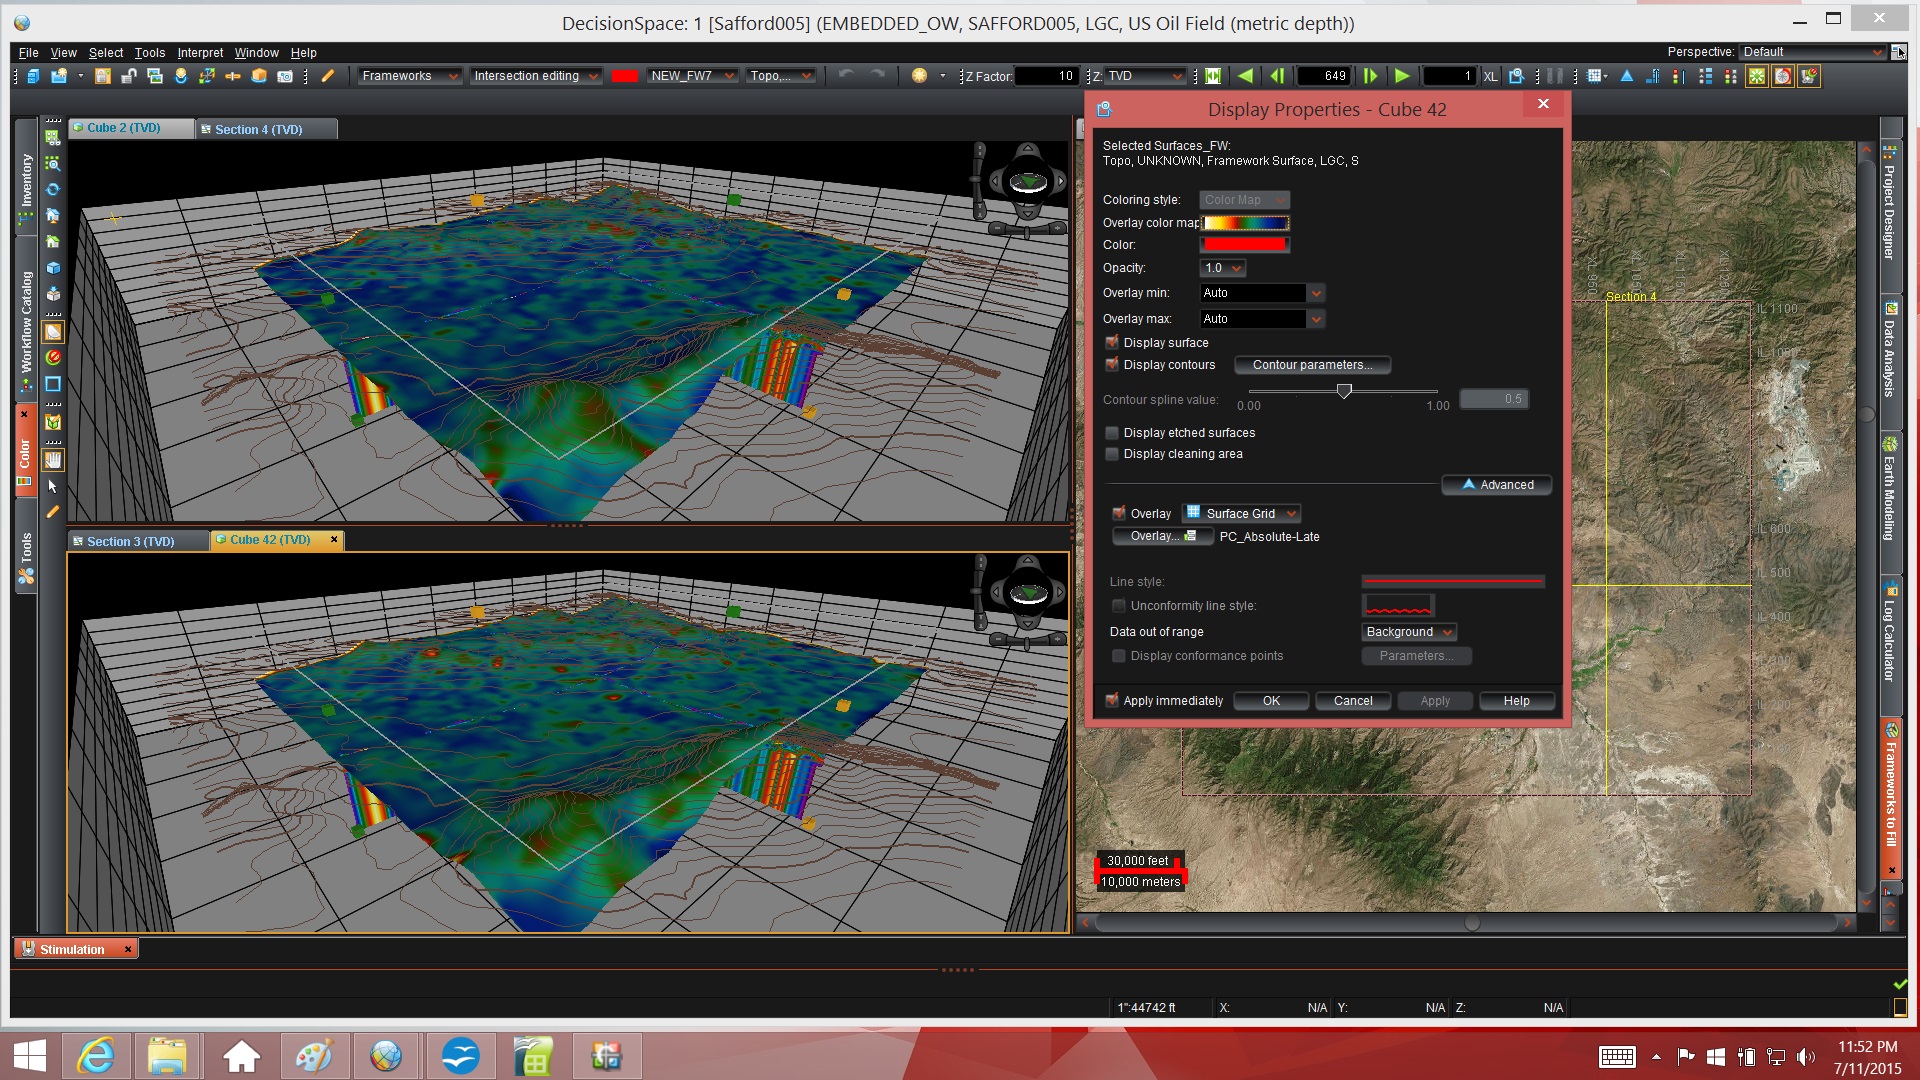Viewport: 1920px width, 1080px height.
Task: Open the Tools menu
Action: click(149, 53)
